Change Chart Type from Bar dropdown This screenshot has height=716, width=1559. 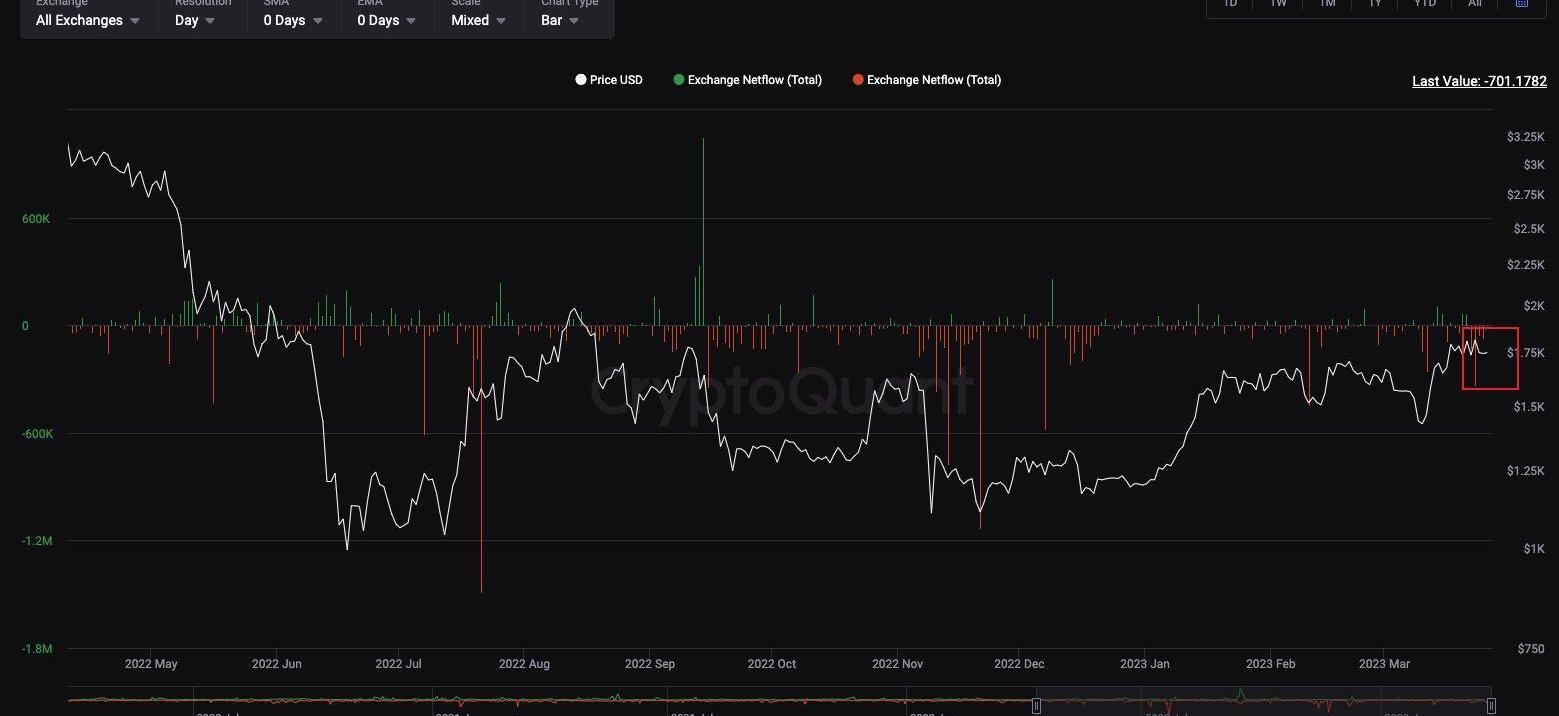tap(560, 20)
